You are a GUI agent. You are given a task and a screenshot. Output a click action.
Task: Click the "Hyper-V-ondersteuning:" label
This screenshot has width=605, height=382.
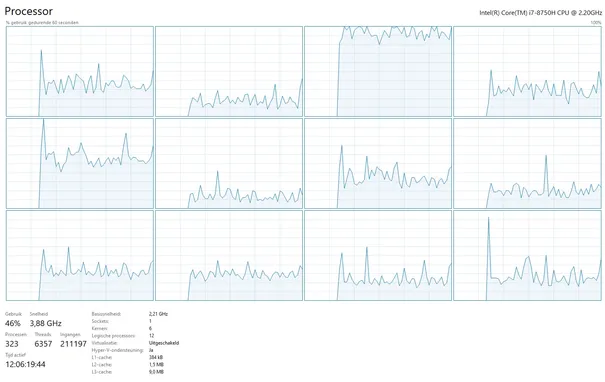(x=117, y=350)
